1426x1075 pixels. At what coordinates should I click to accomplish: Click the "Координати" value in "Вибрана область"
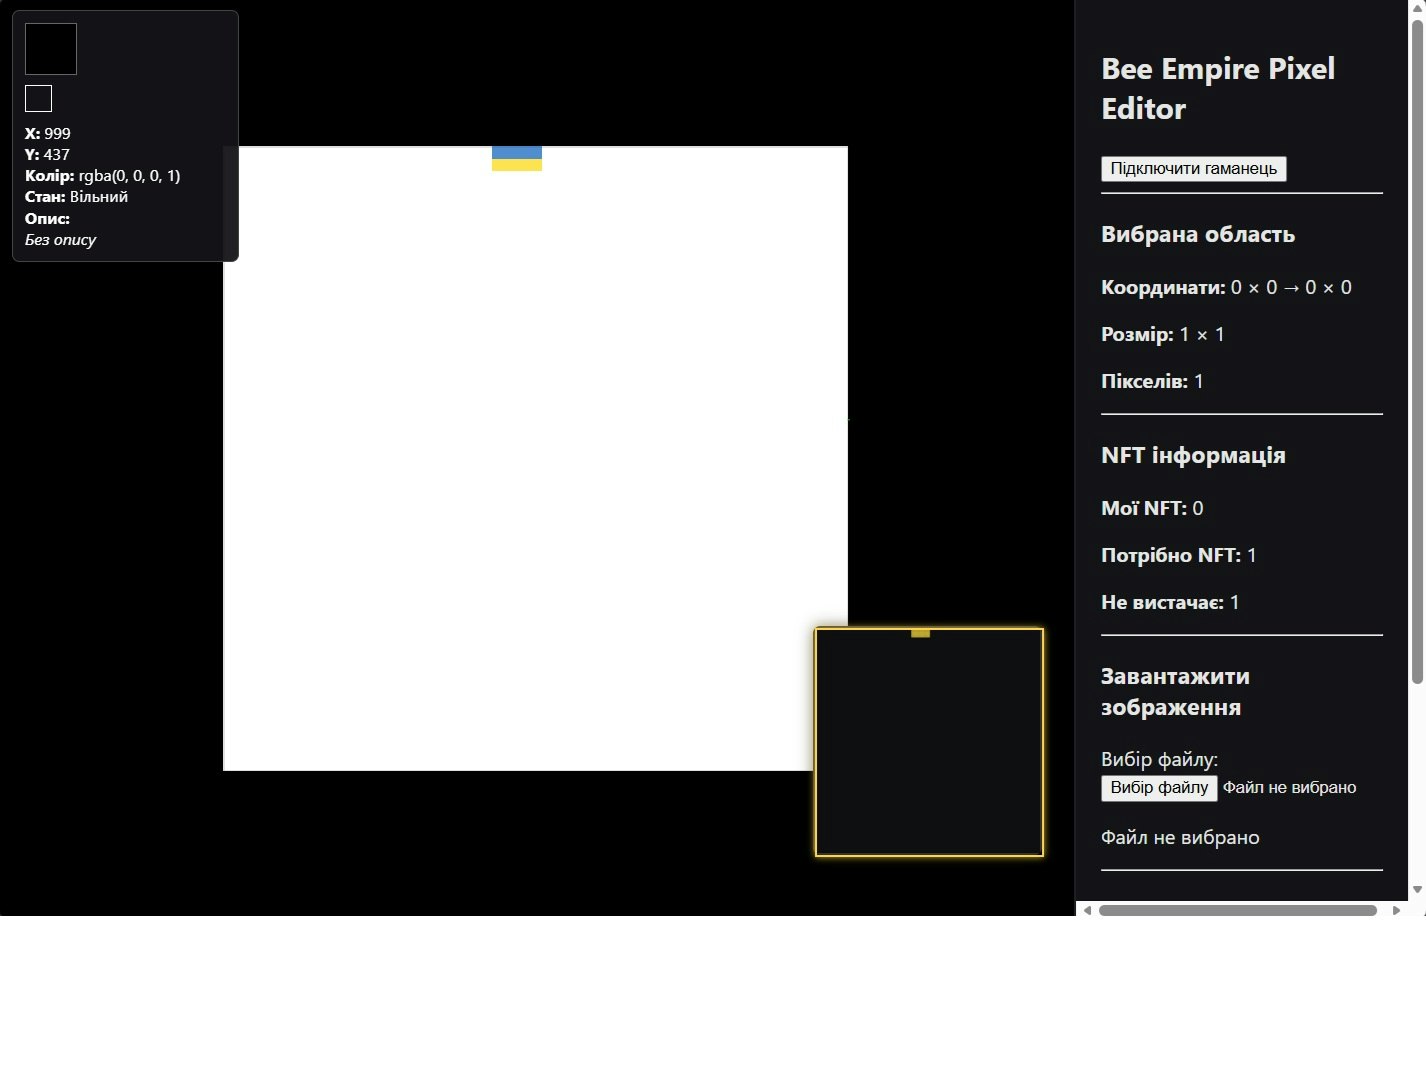[1288, 287]
